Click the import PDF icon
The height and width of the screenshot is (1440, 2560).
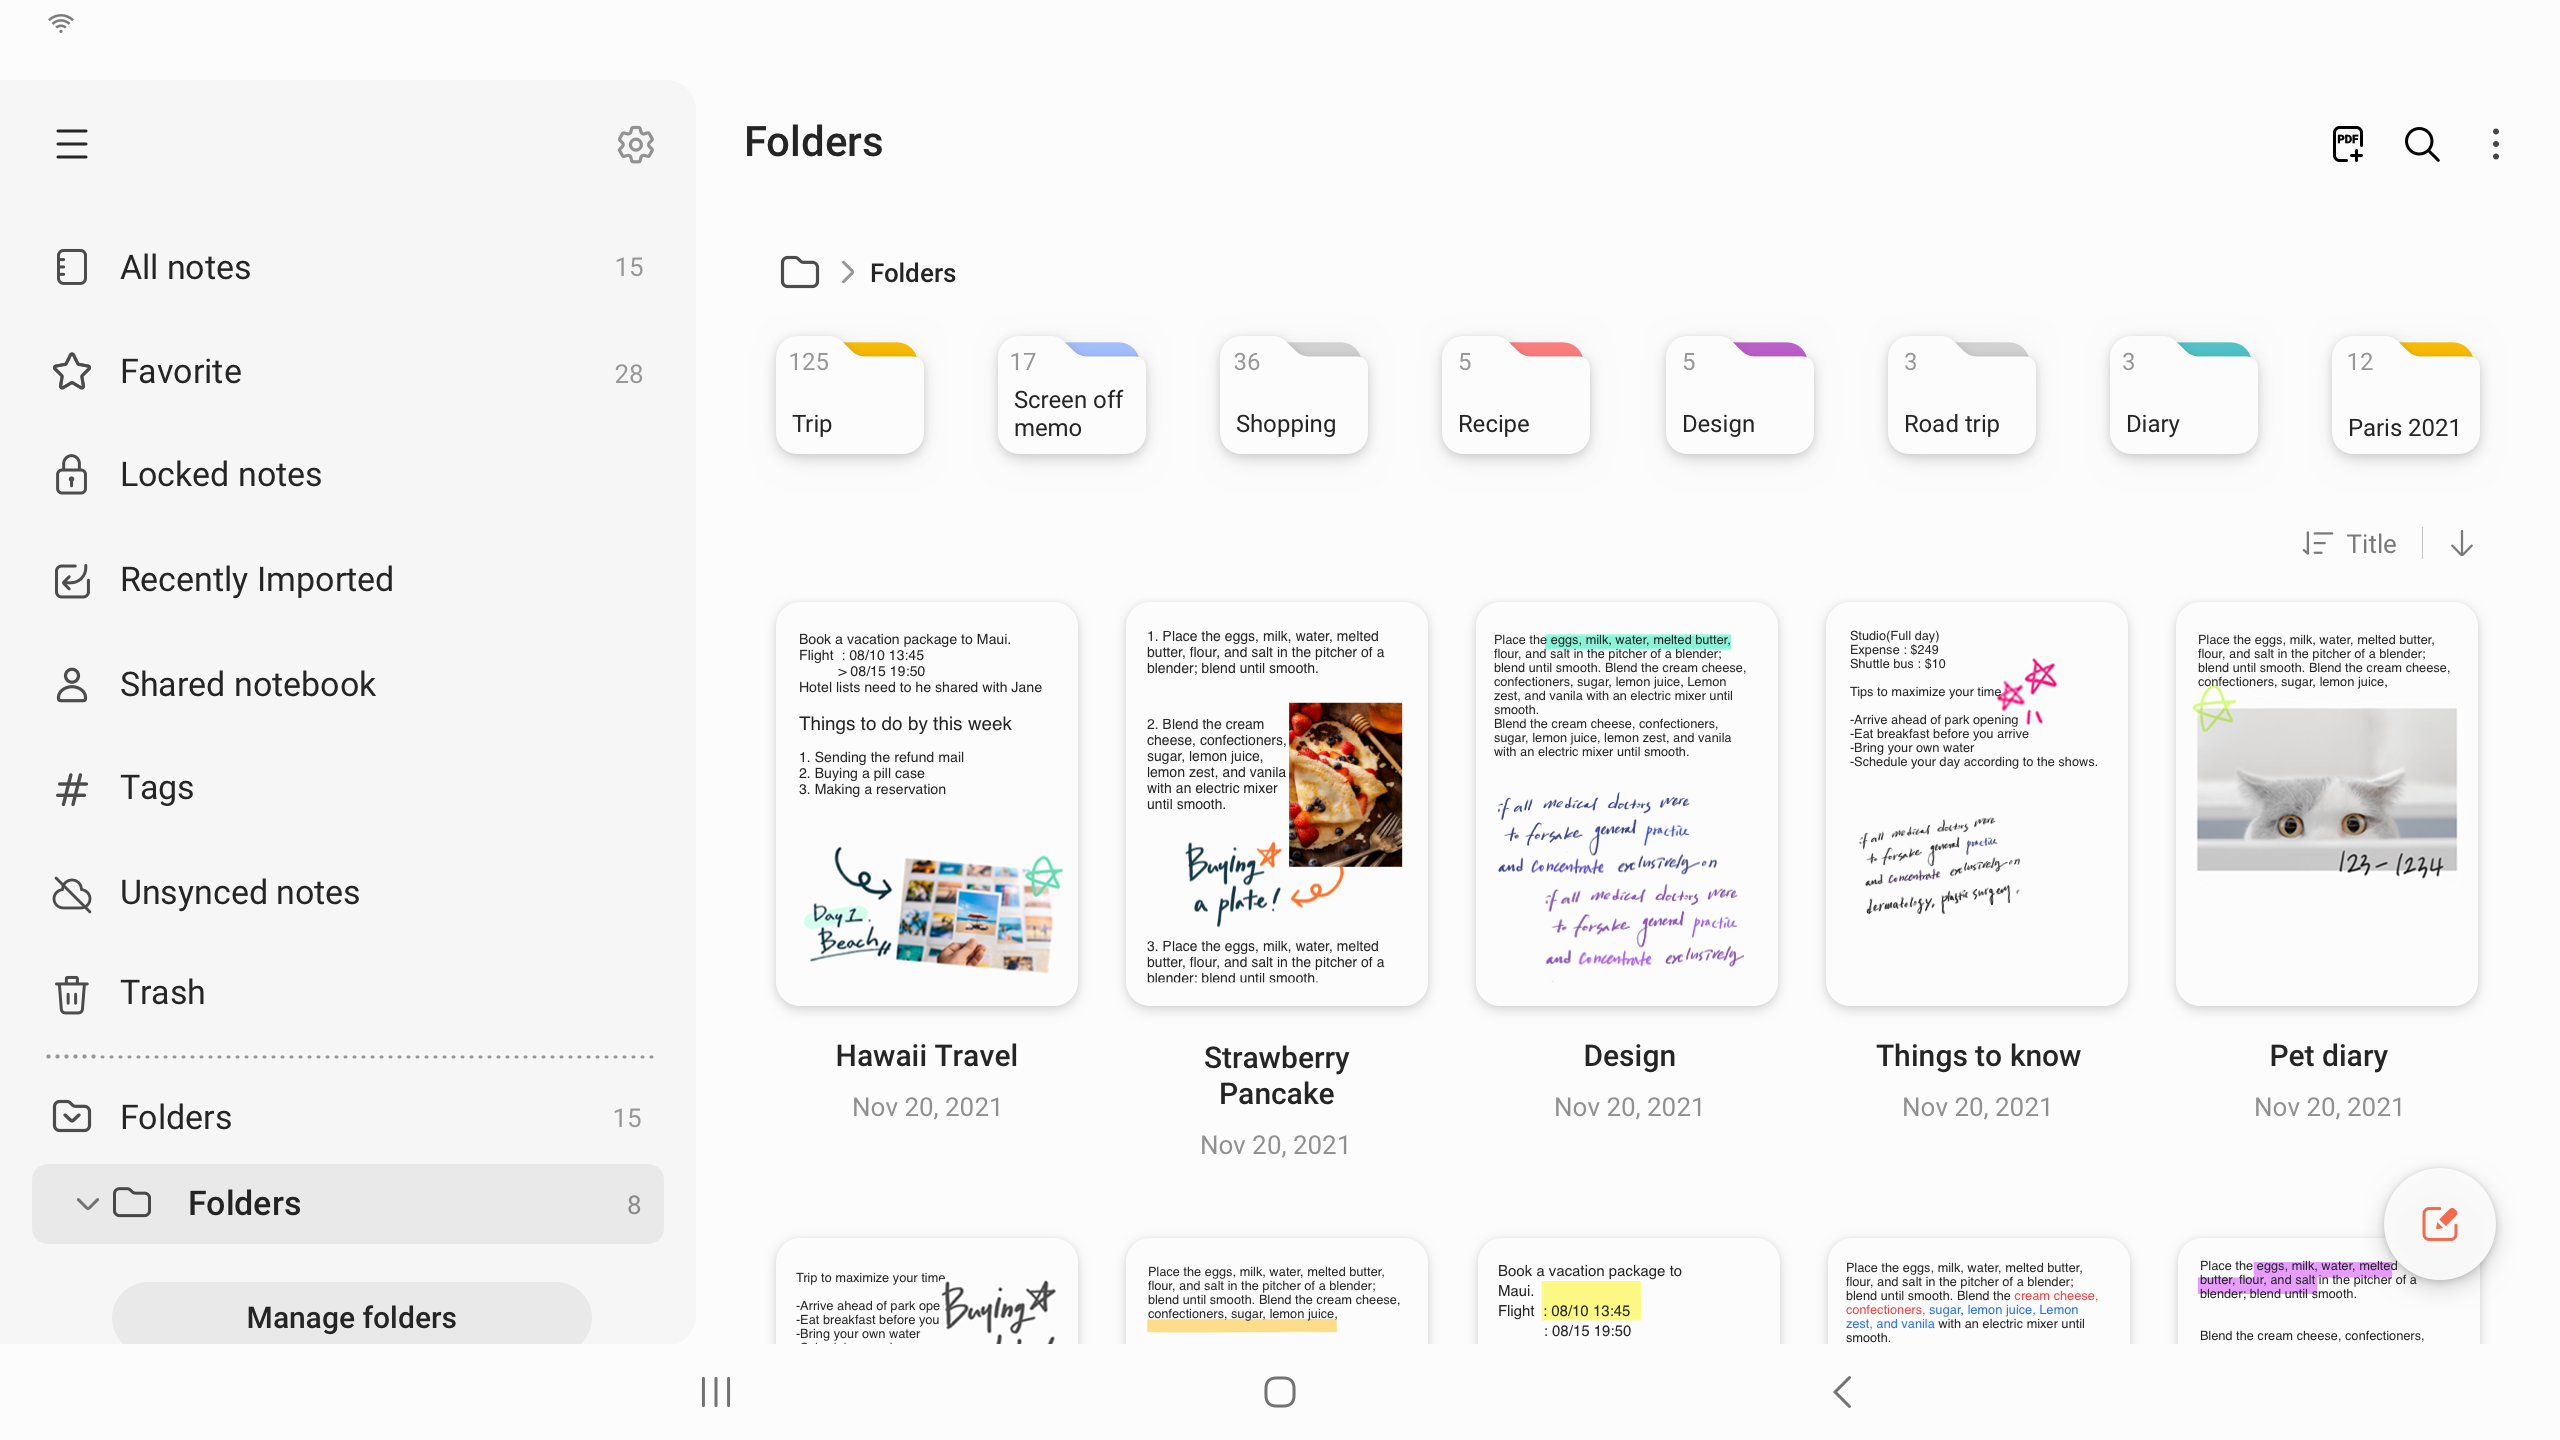(2347, 144)
